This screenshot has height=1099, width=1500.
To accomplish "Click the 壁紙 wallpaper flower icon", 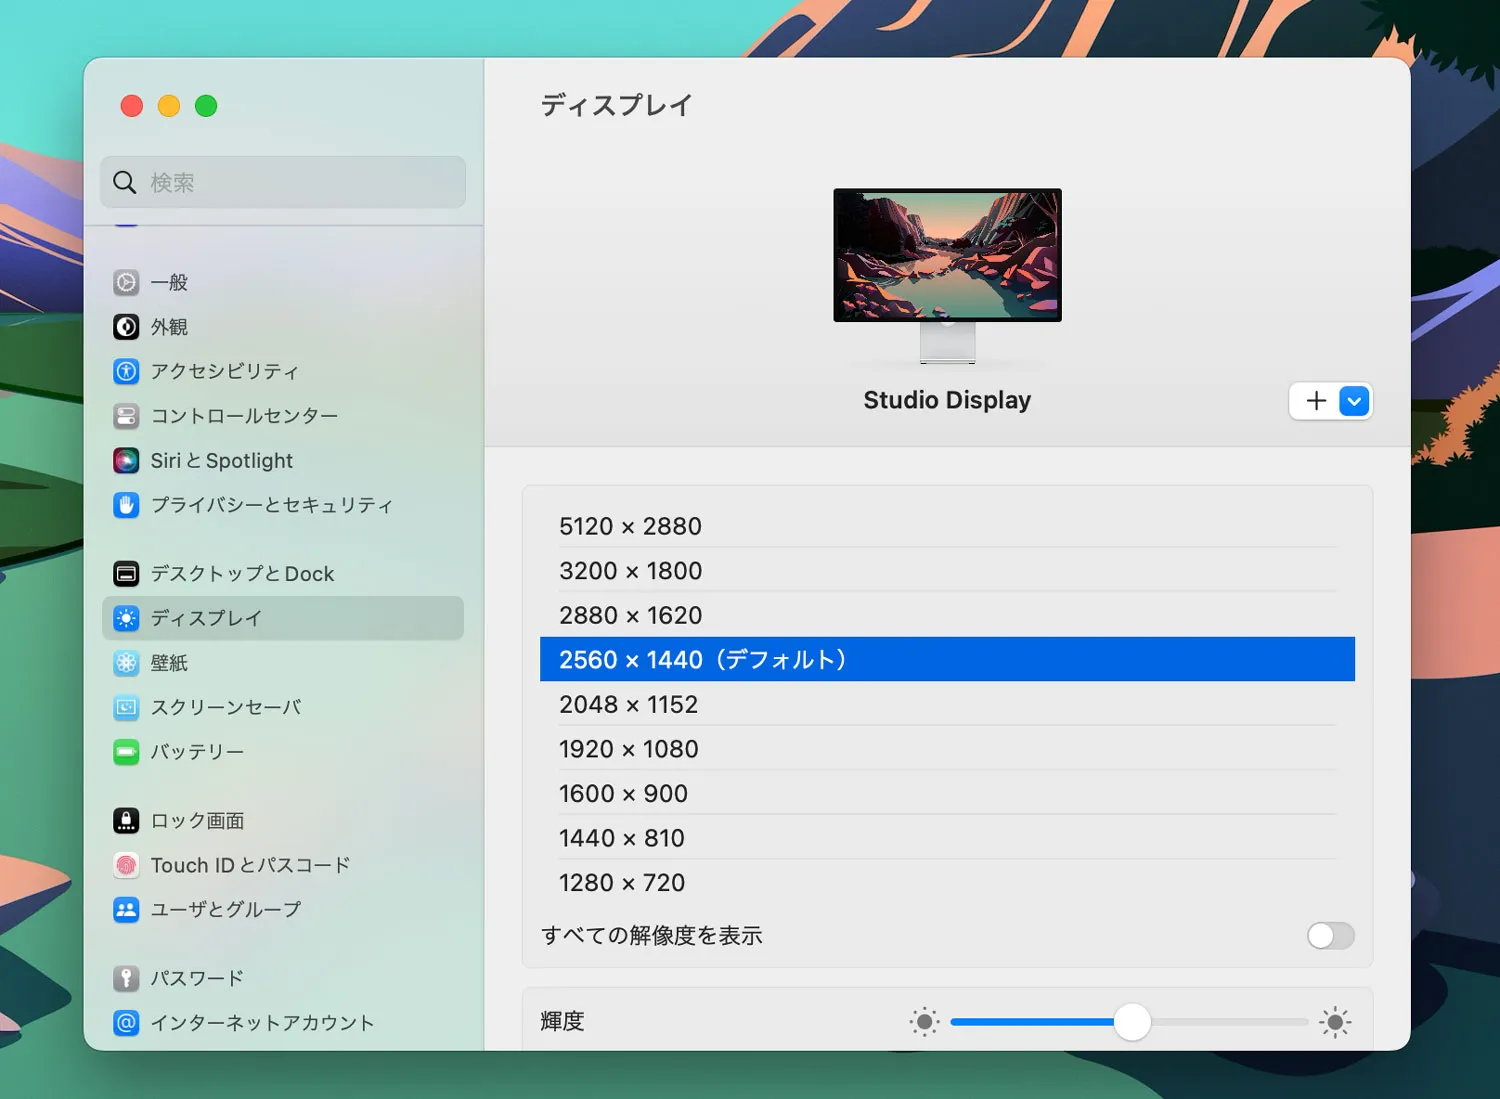I will (x=126, y=662).
